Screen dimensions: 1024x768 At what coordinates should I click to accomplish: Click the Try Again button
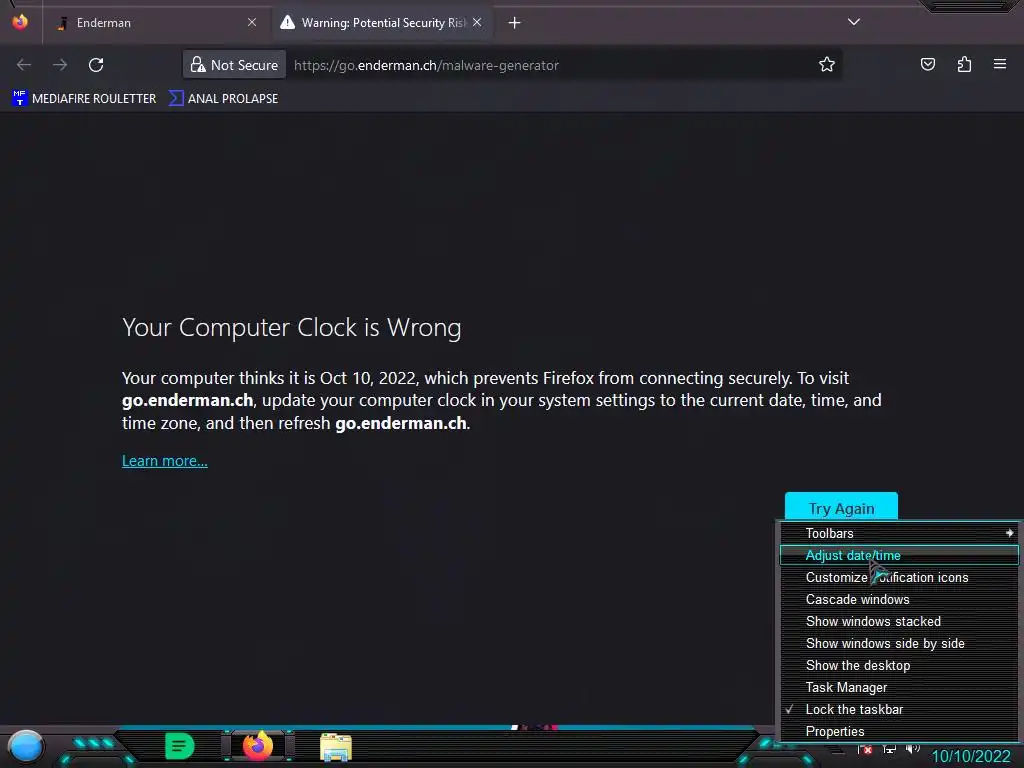(841, 507)
